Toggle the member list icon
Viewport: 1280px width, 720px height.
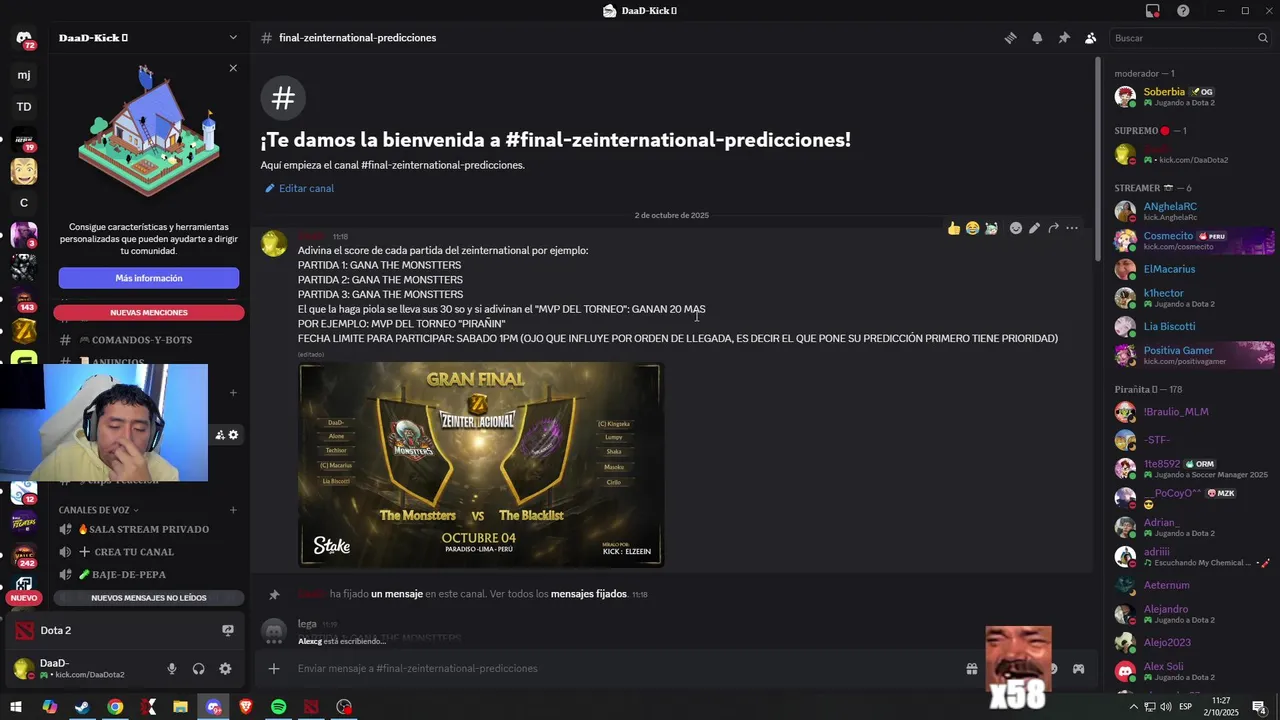(x=1091, y=38)
